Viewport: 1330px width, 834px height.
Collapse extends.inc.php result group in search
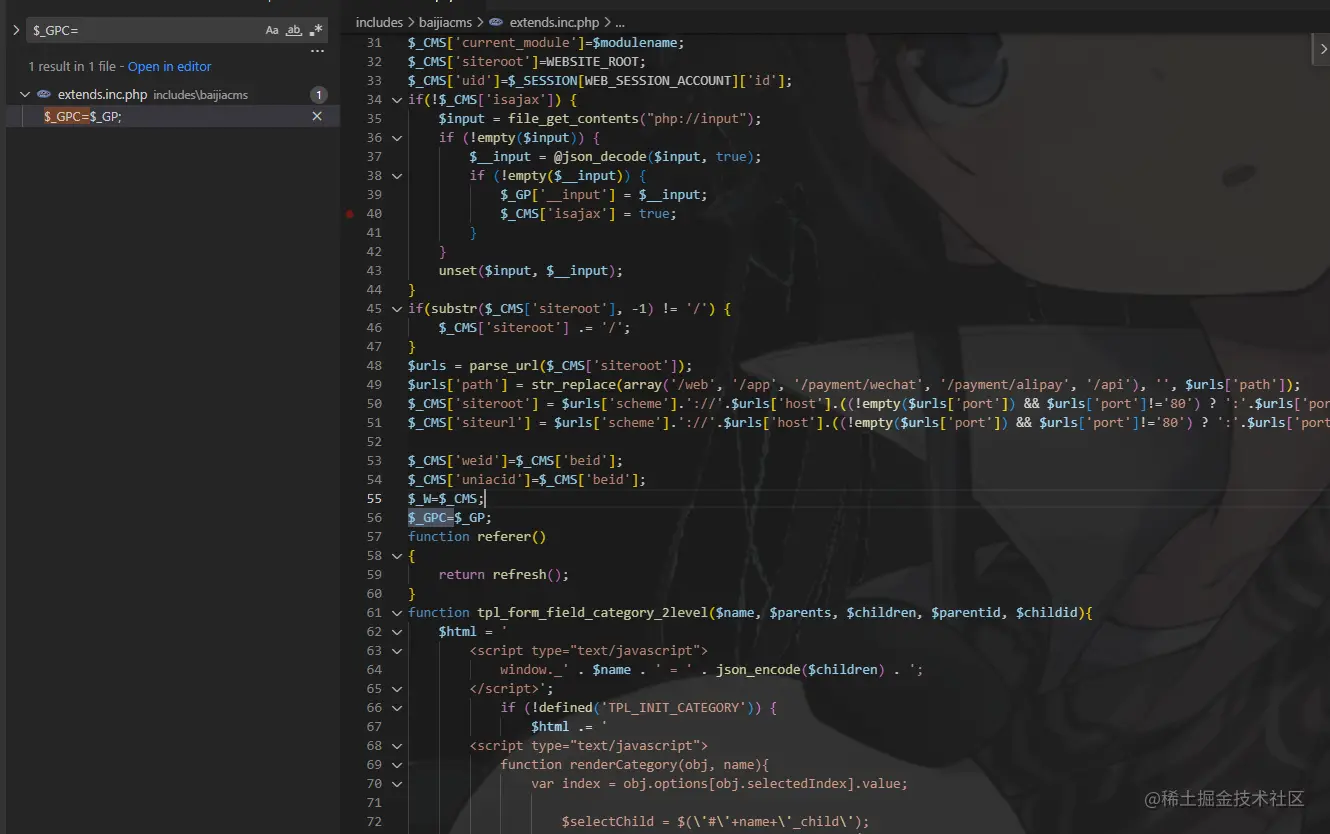click(x=25, y=95)
